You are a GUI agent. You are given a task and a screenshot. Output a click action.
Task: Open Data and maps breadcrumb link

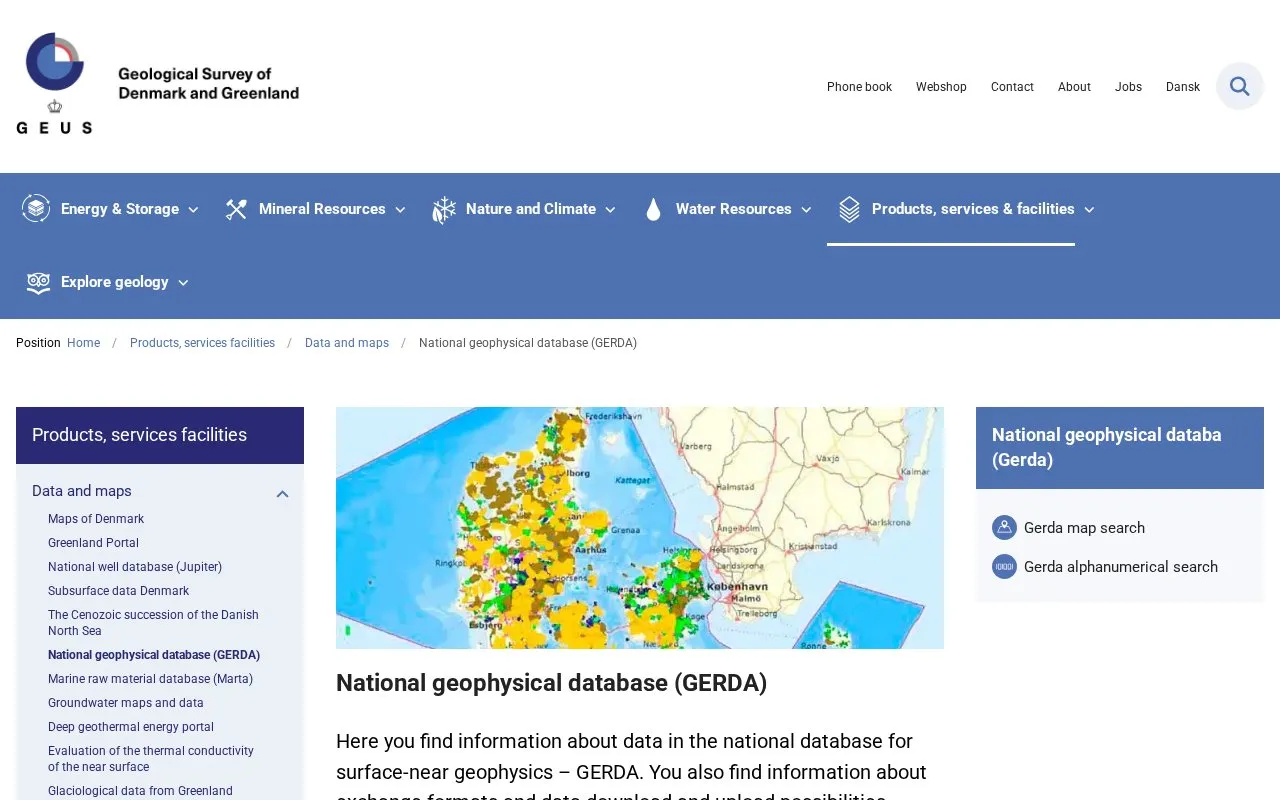(x=347, y=343)
